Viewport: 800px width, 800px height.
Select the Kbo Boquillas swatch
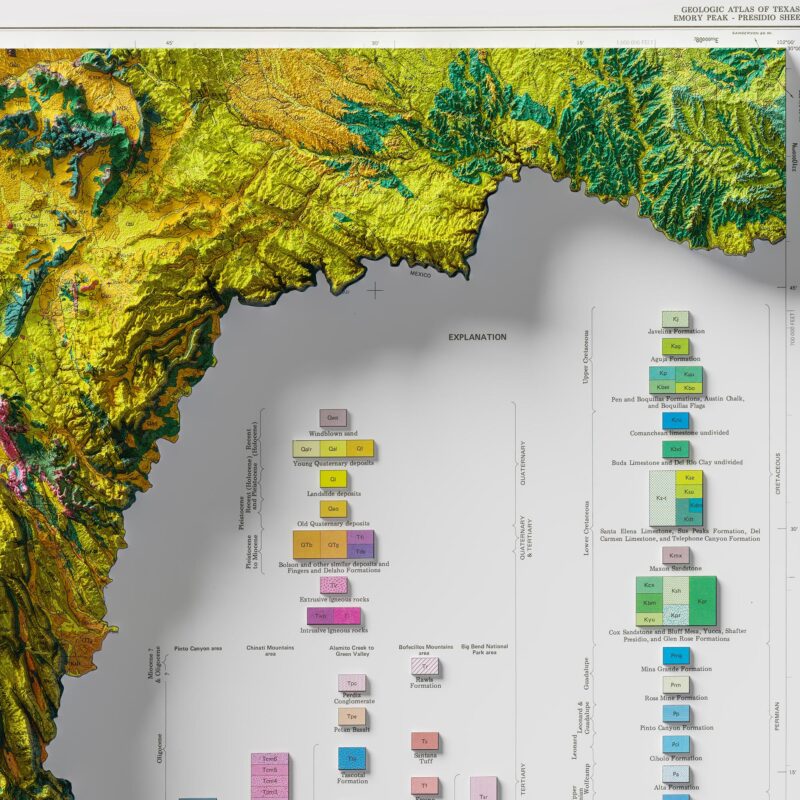pos(689,388)
